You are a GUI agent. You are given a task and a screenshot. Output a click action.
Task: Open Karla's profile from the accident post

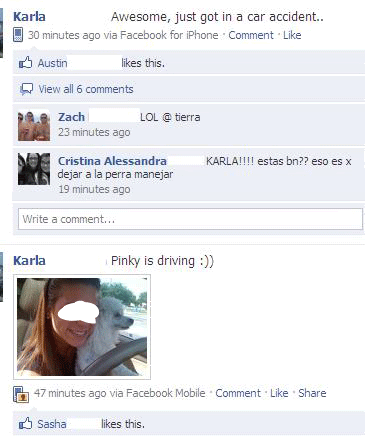tap(29, 17)
